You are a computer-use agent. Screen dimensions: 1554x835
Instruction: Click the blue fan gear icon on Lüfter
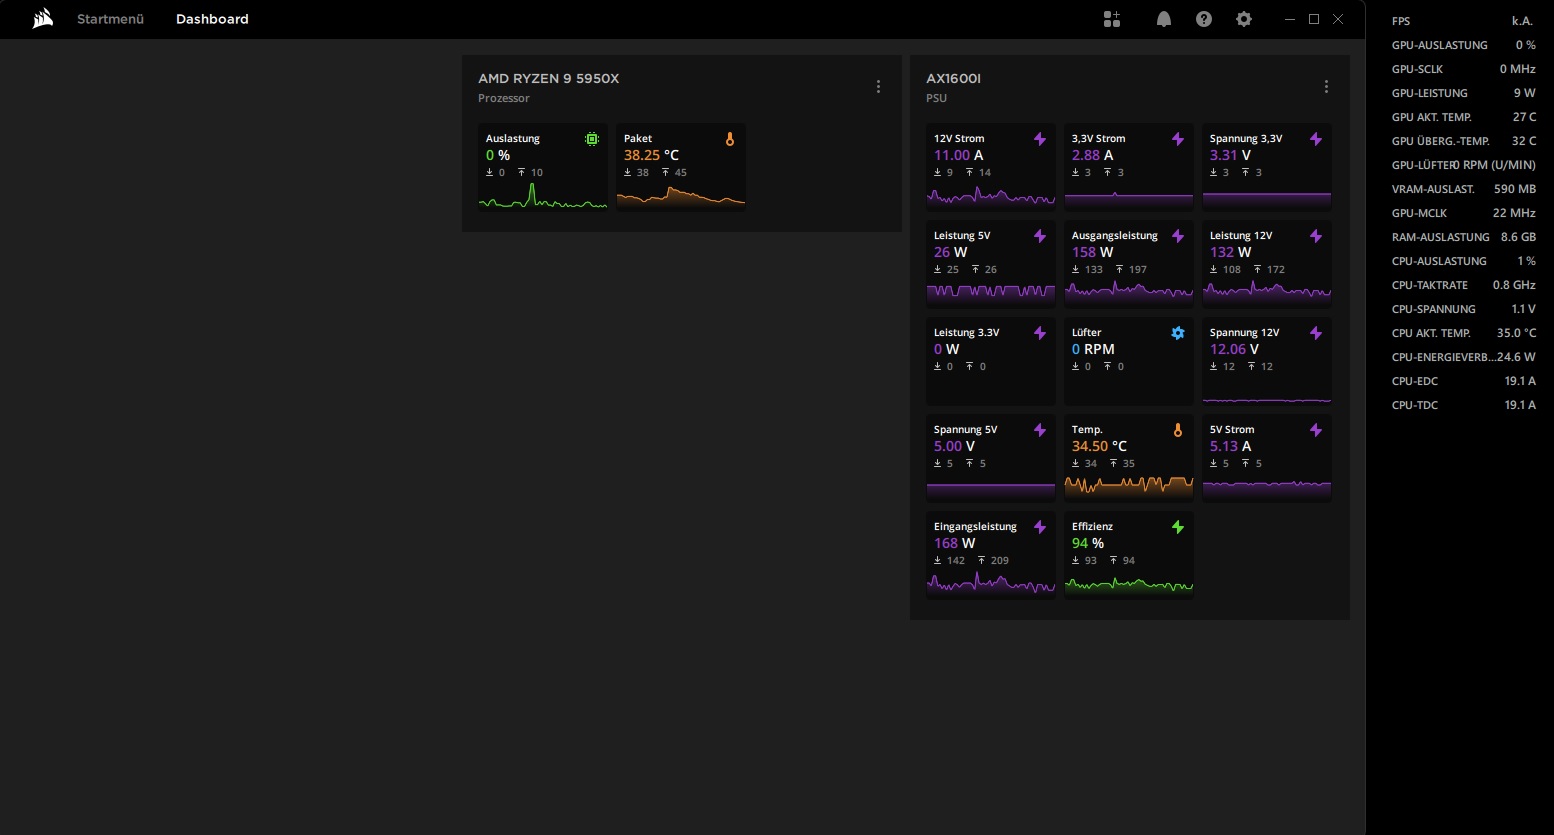[x=1178, y=333]
